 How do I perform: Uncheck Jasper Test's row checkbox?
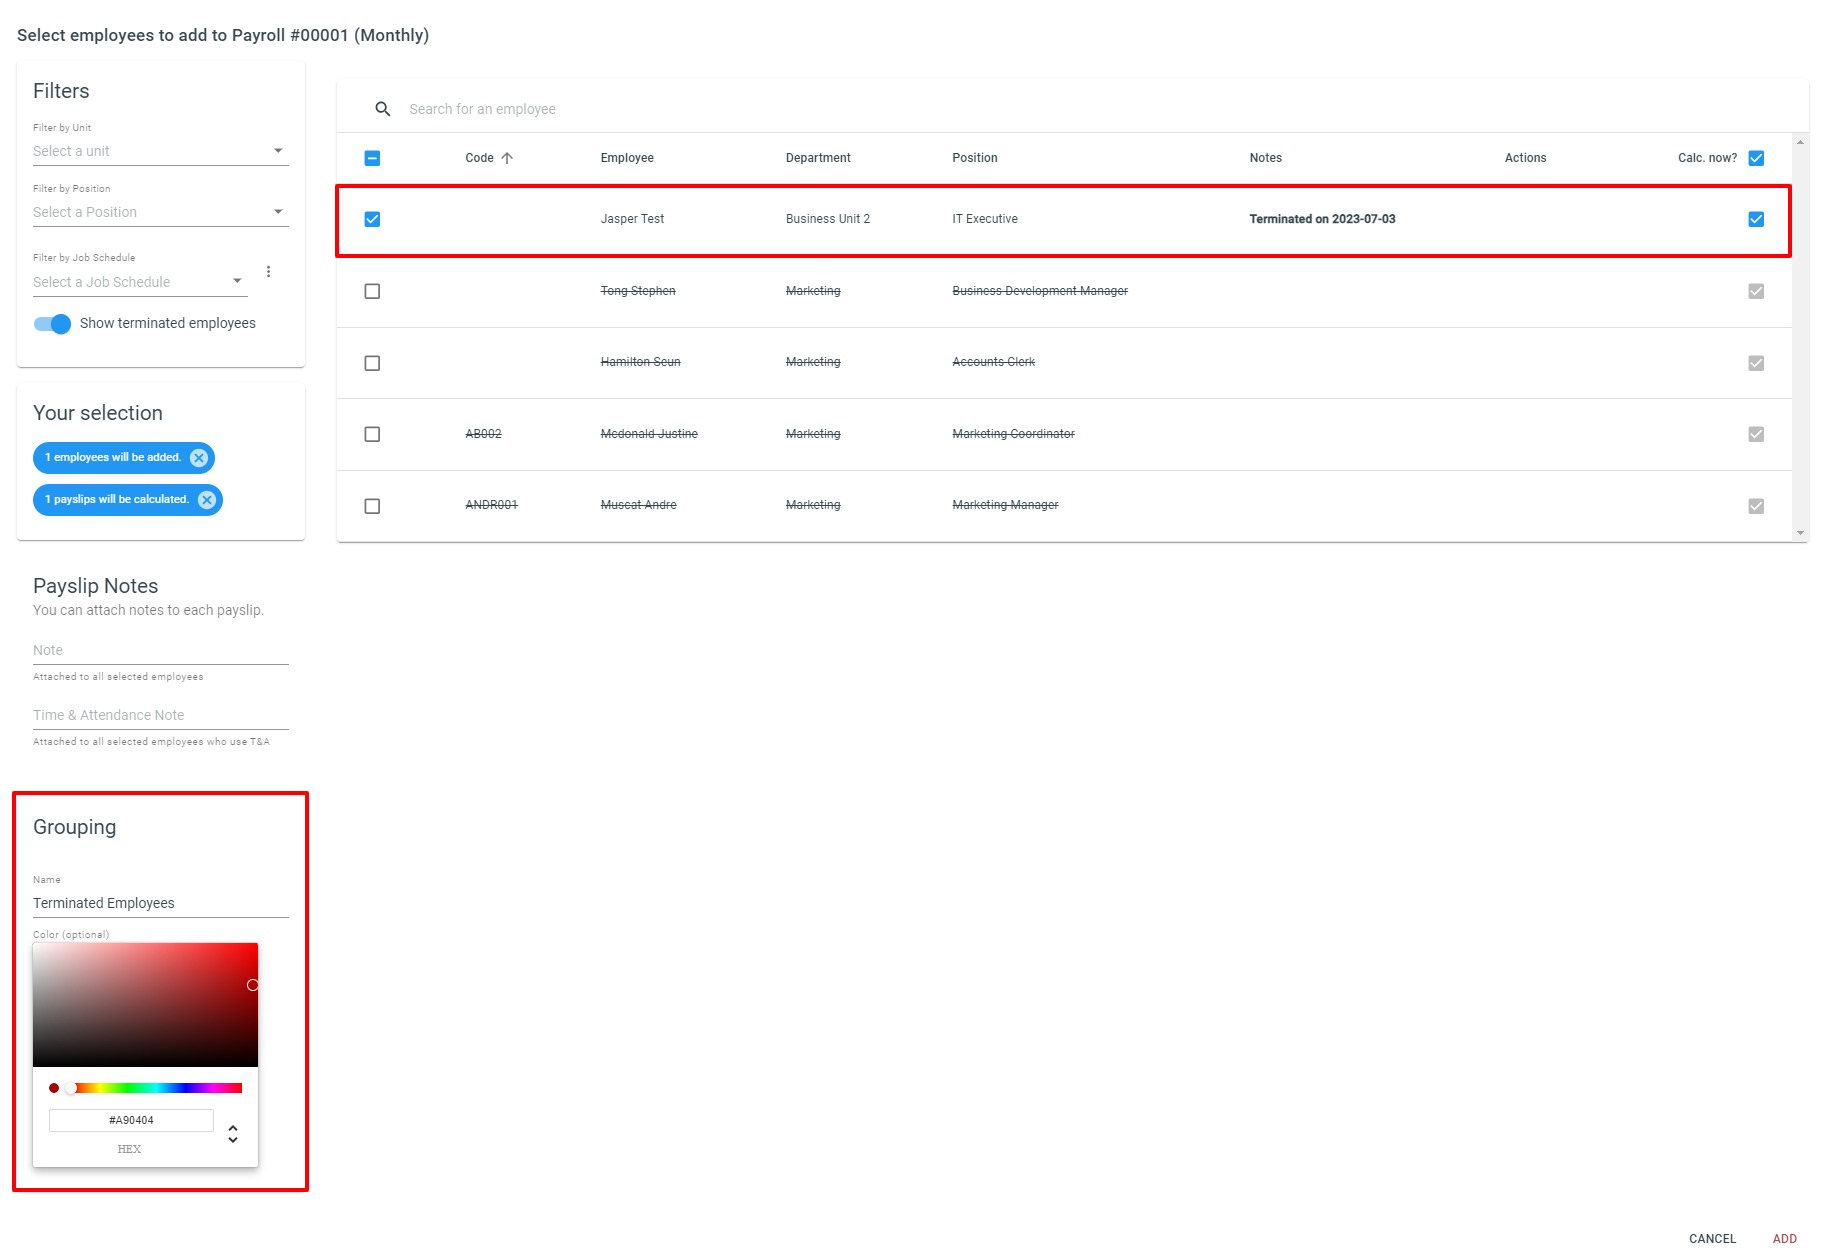coord(372,219)
